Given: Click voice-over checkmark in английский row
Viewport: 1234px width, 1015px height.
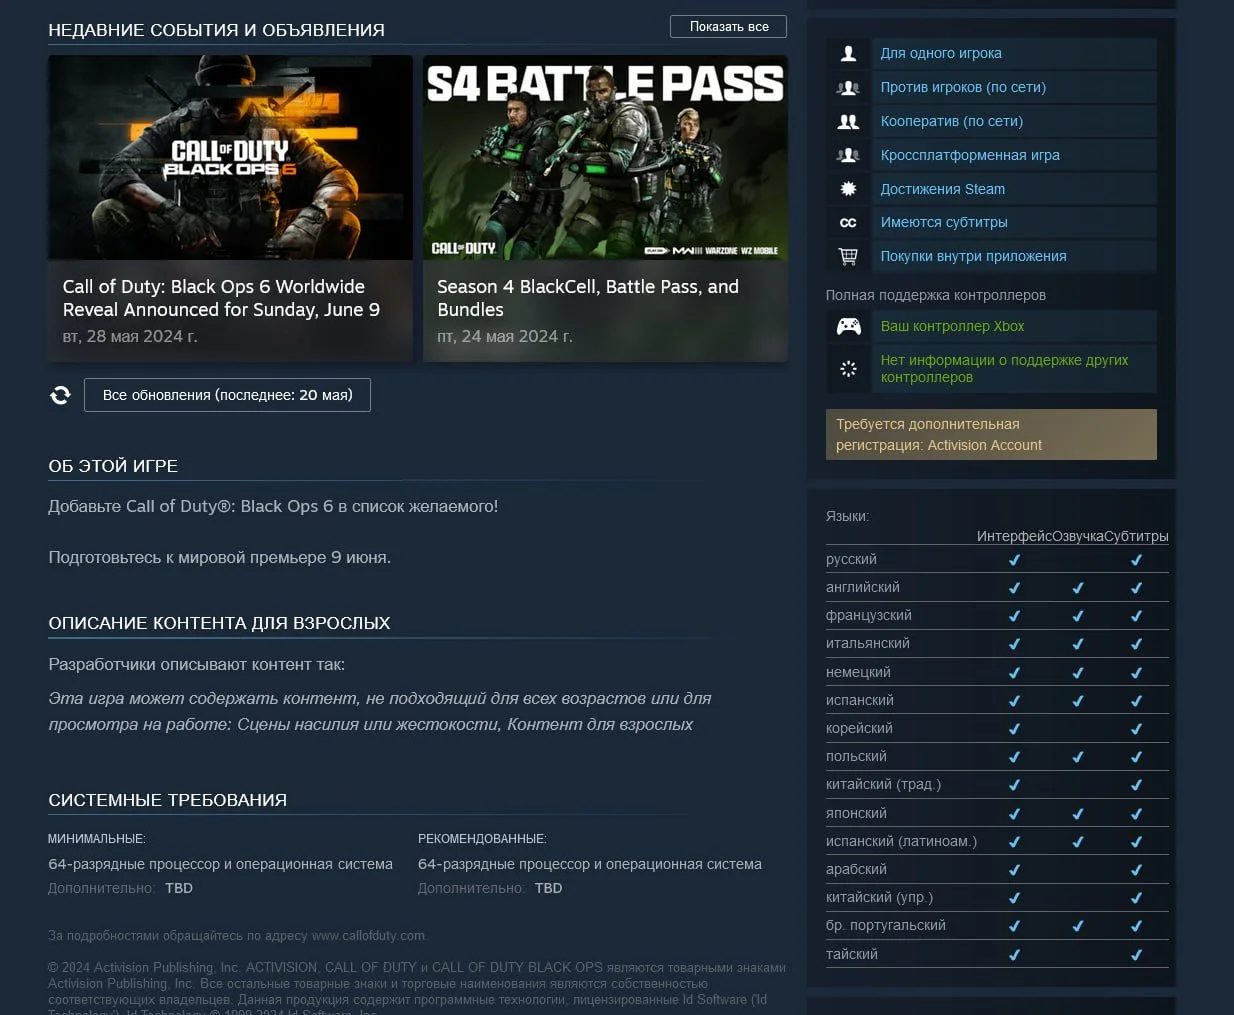Looking at the screenshot, I should 1078,588.
